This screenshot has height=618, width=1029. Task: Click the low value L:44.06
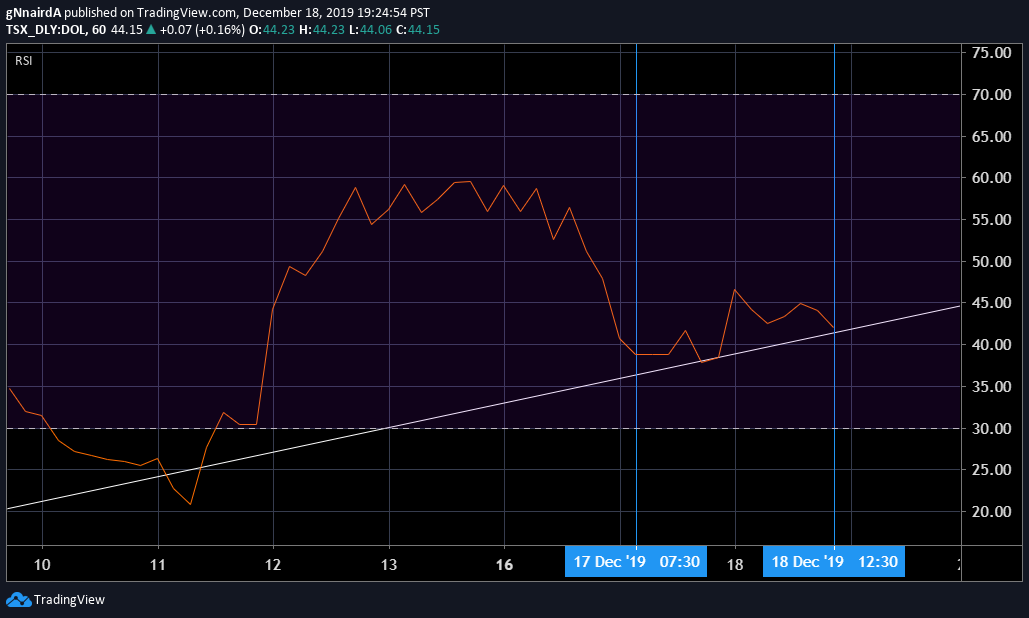pyautogui.click(x=370, y=30)
